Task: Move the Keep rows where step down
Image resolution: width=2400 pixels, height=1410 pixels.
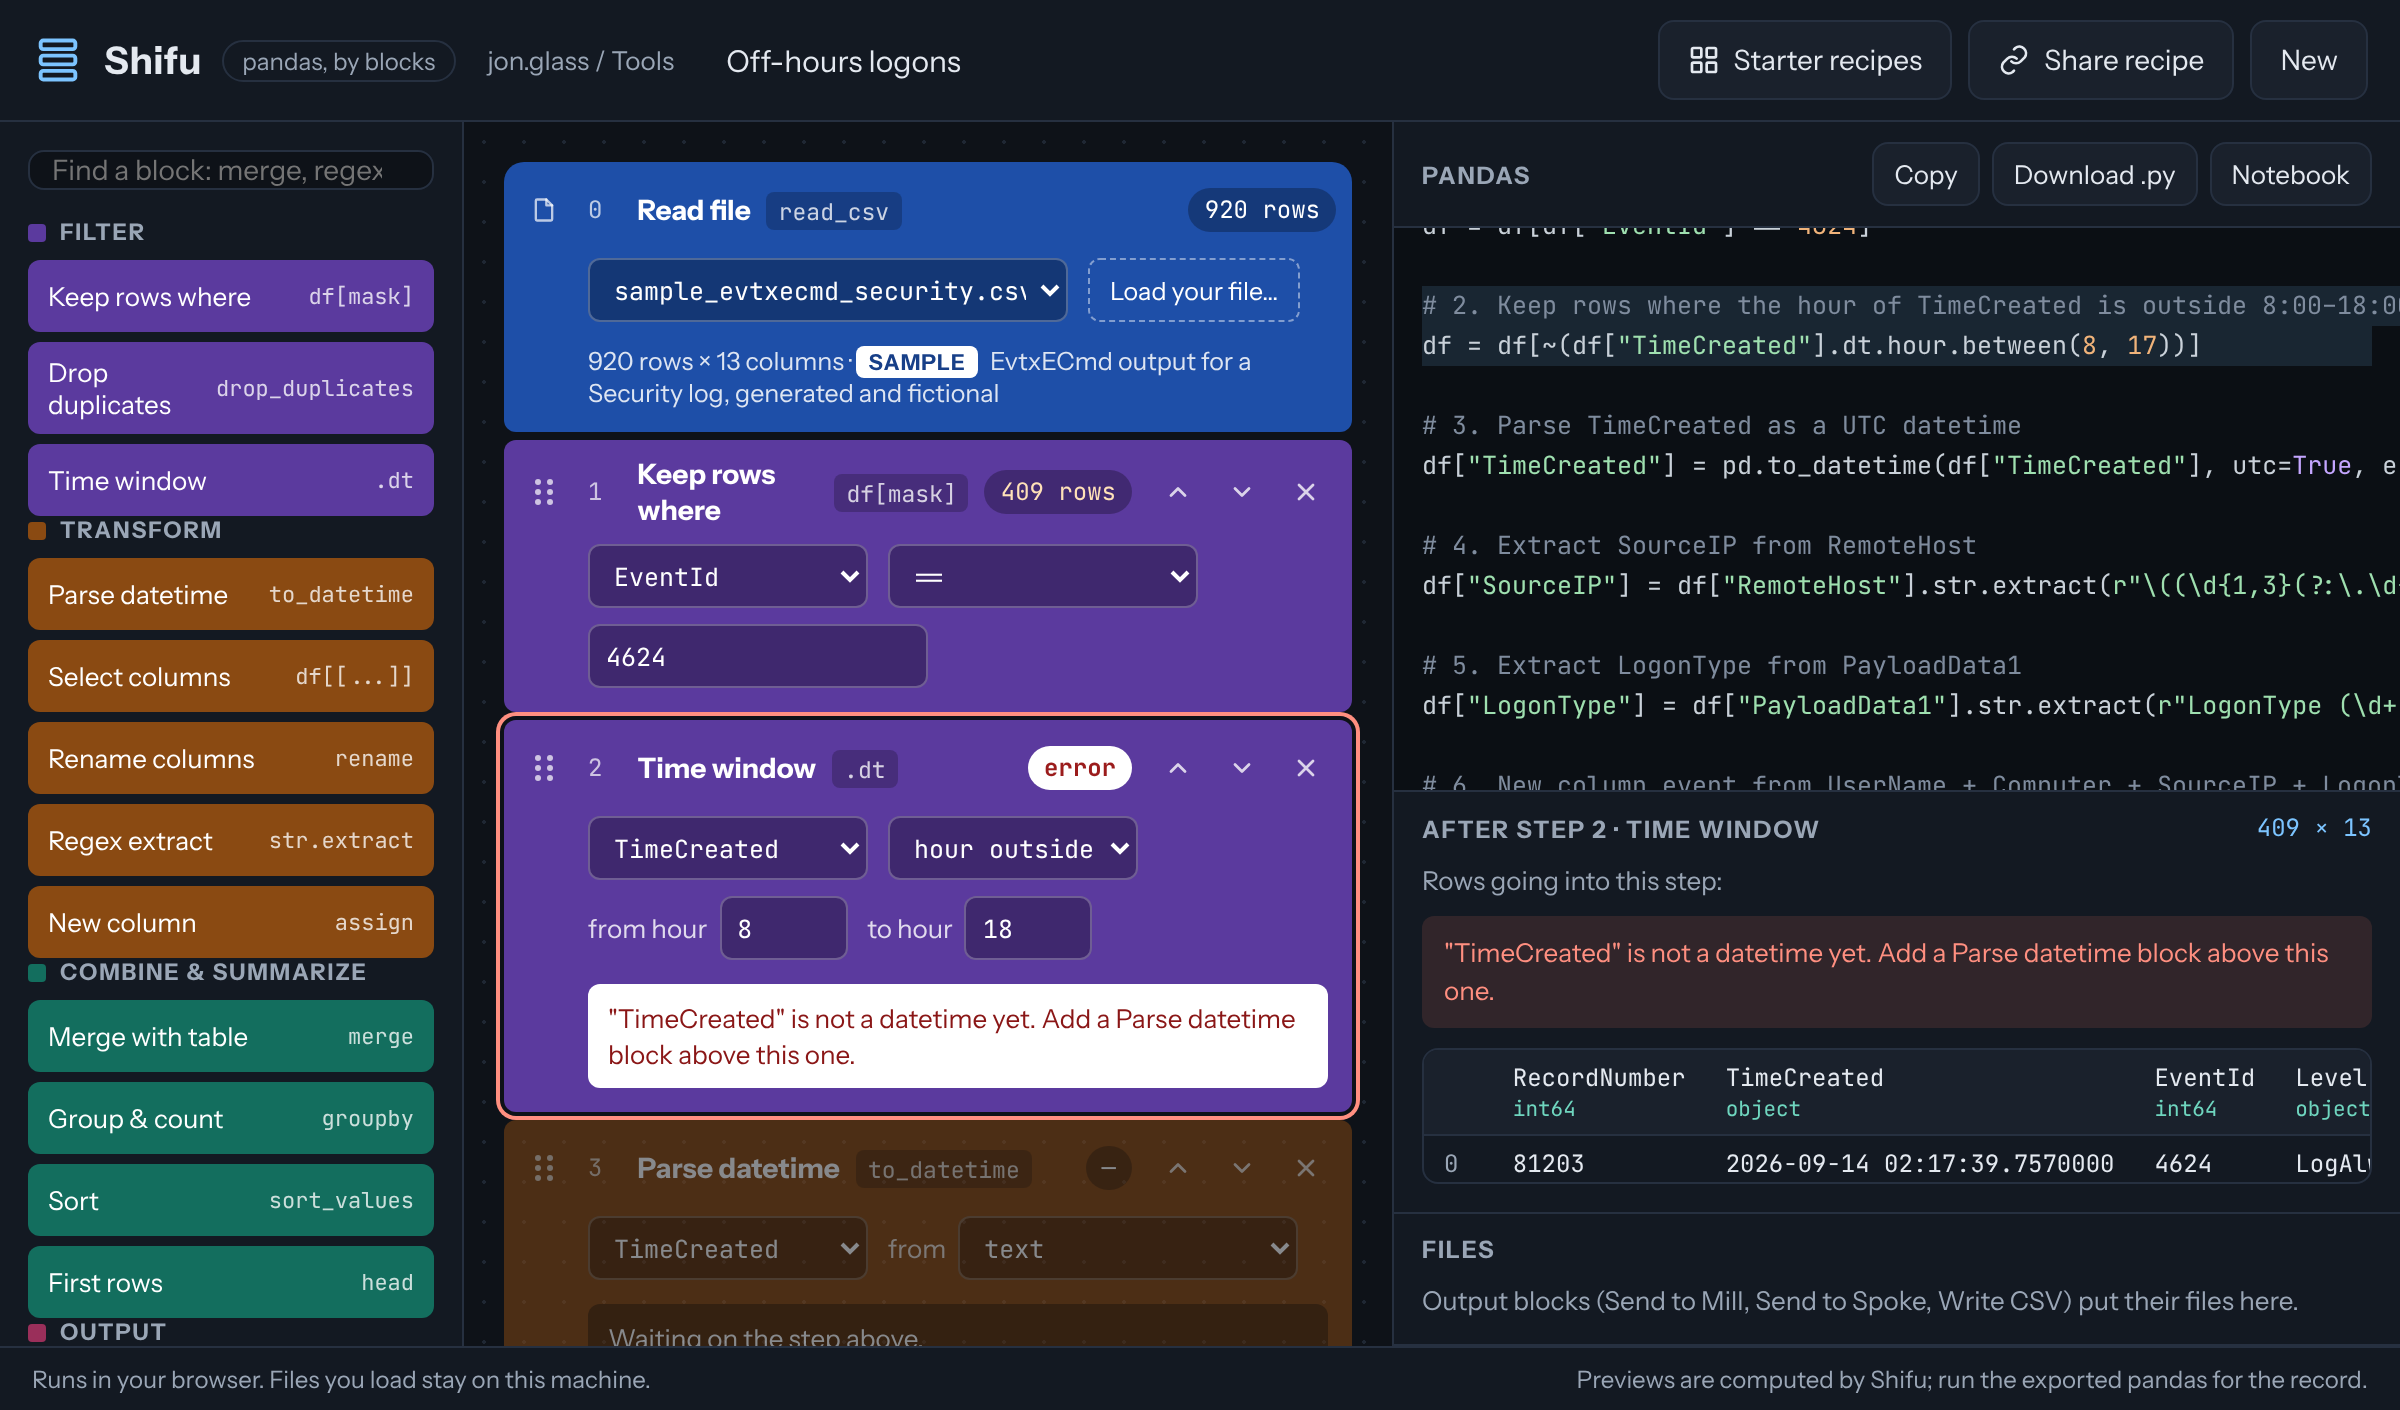Action: (x=1242, y=492)
